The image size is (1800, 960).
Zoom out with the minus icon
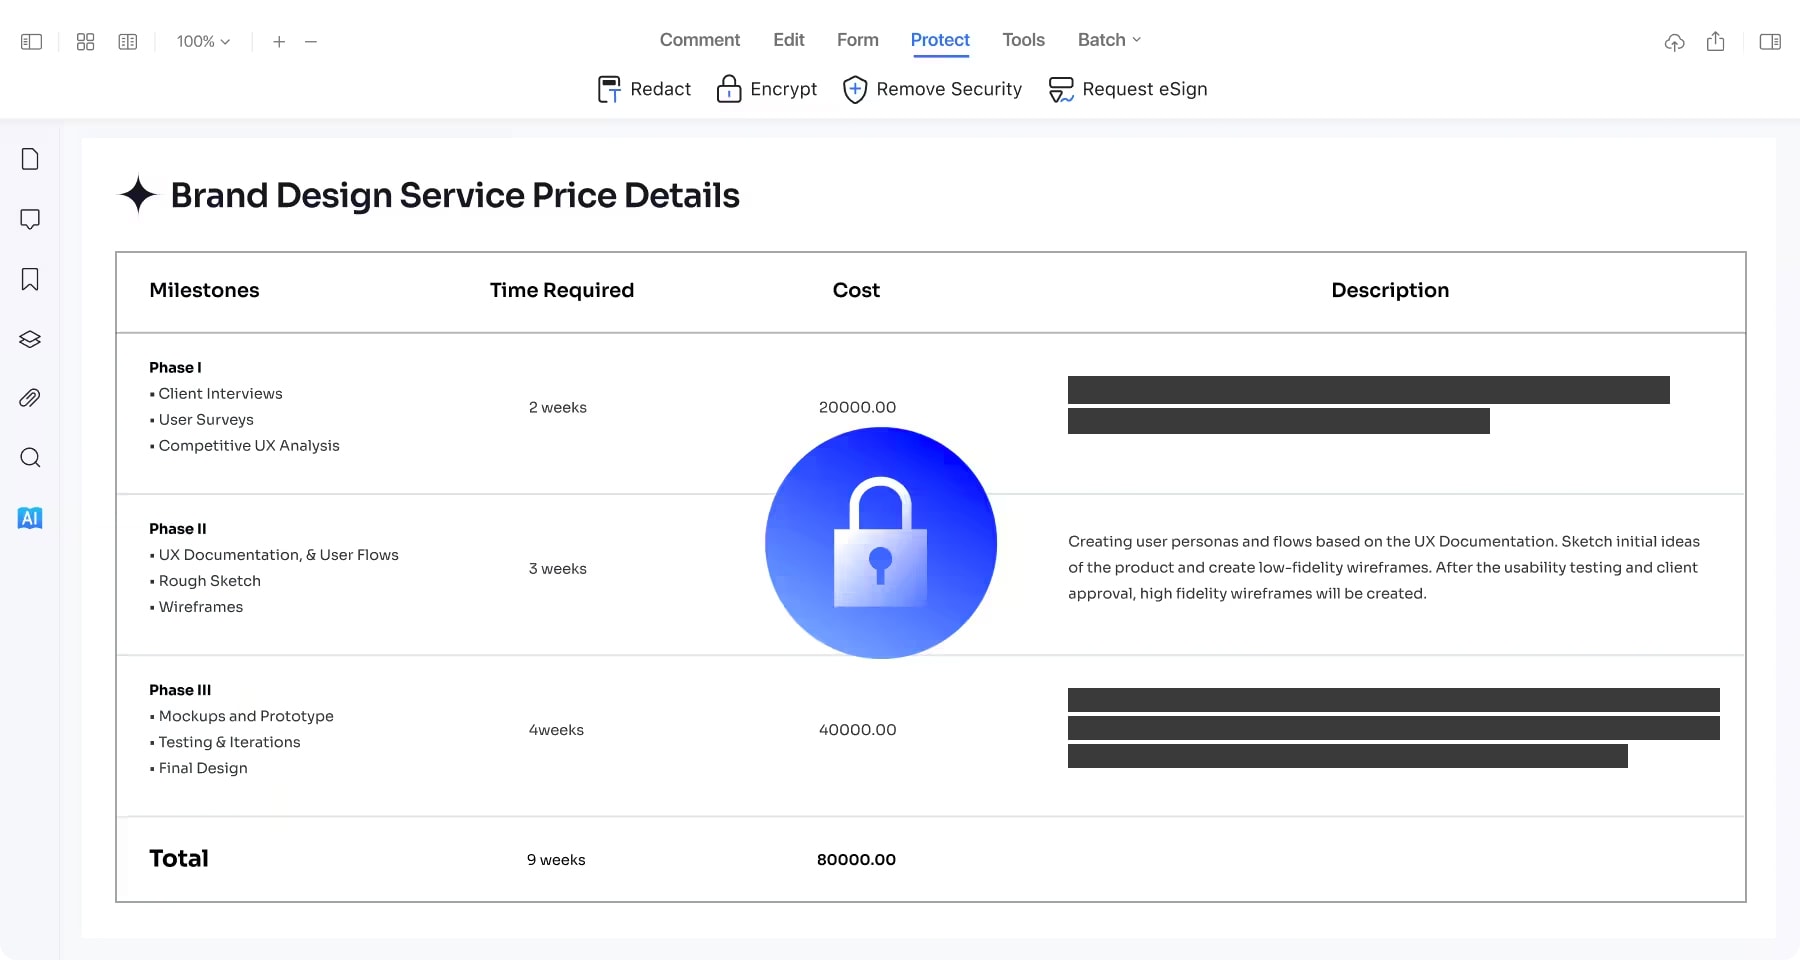point(311,42)
